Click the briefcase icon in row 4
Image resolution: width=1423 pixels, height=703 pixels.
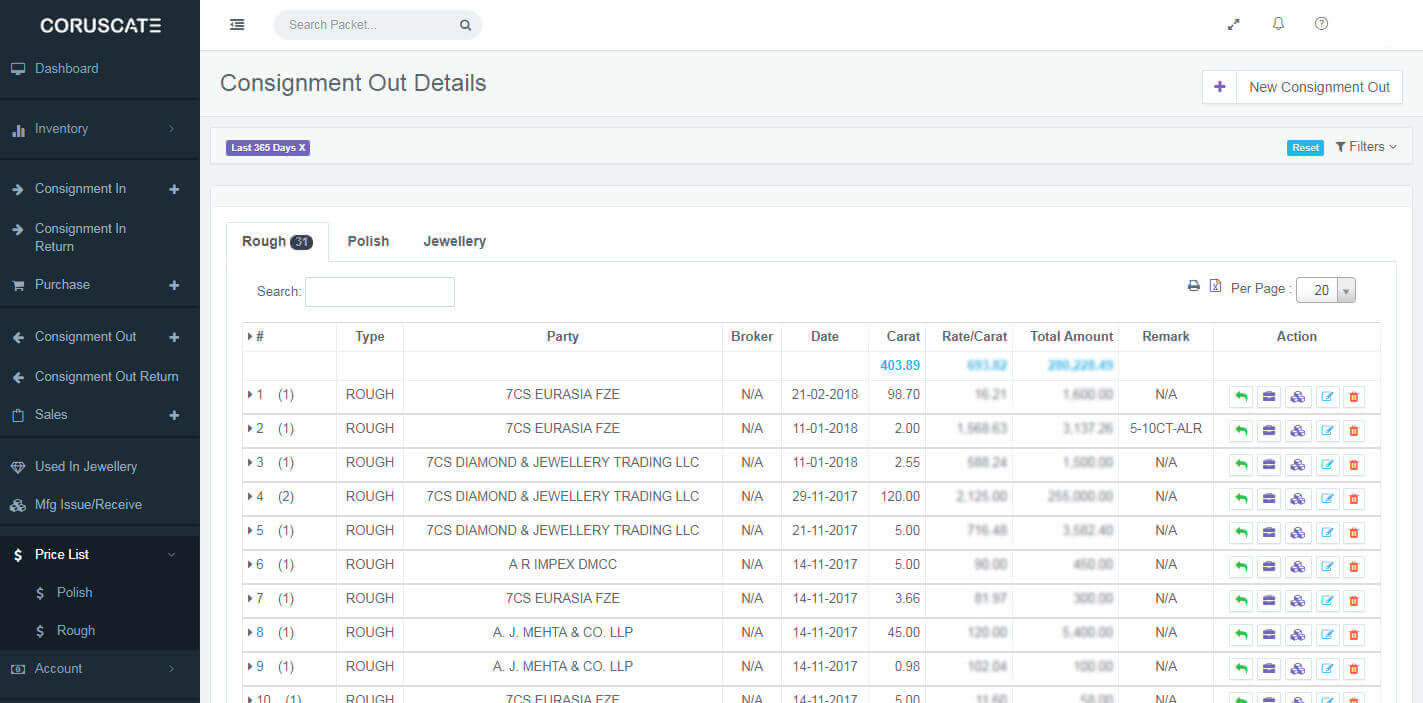[x=1269, y=499]
